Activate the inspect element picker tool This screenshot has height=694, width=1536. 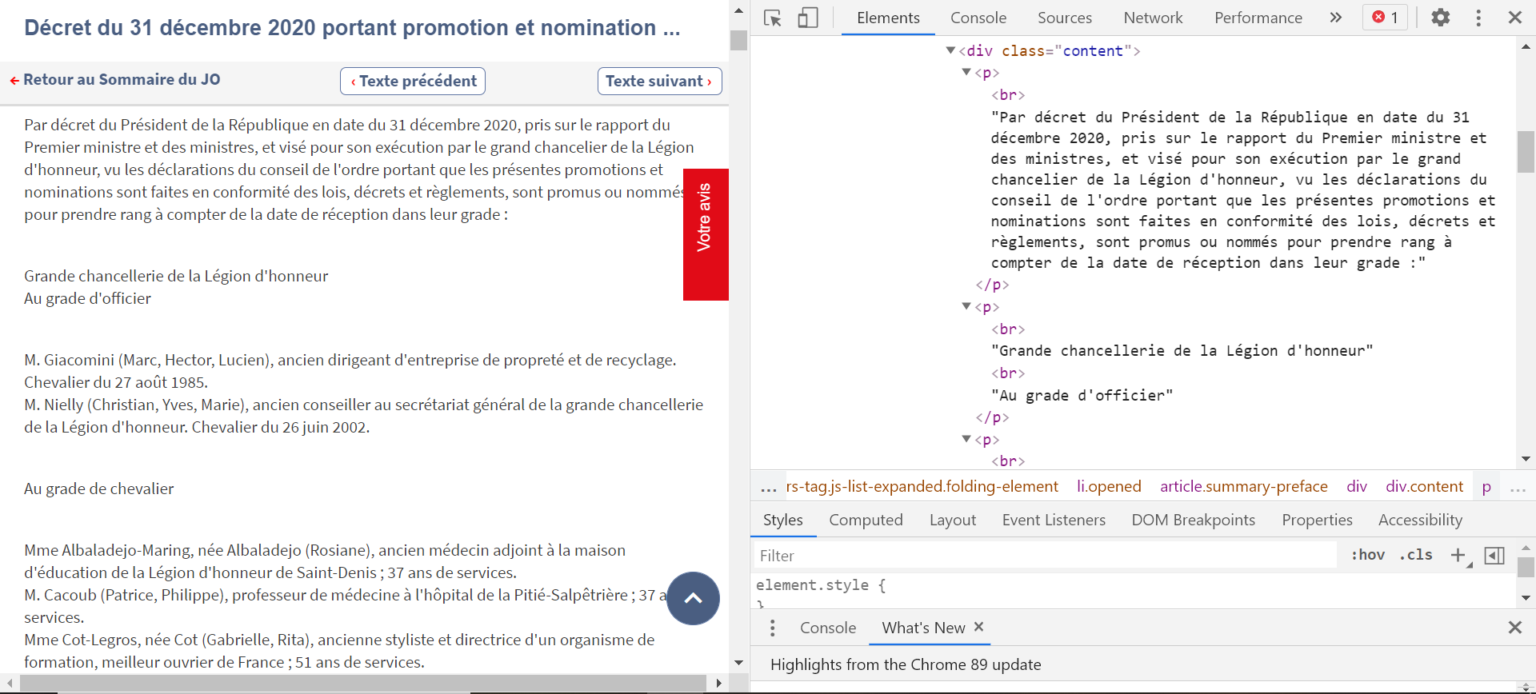coord(772,18)
